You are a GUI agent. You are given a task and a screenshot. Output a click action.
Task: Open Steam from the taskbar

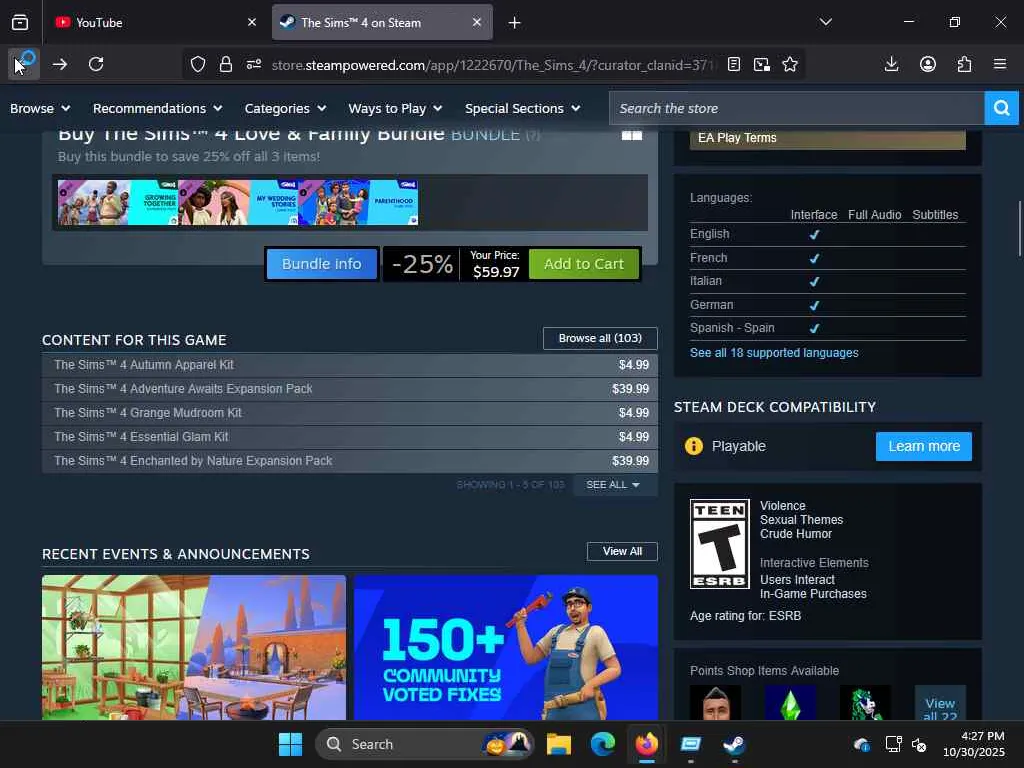[x=734, y=744]
